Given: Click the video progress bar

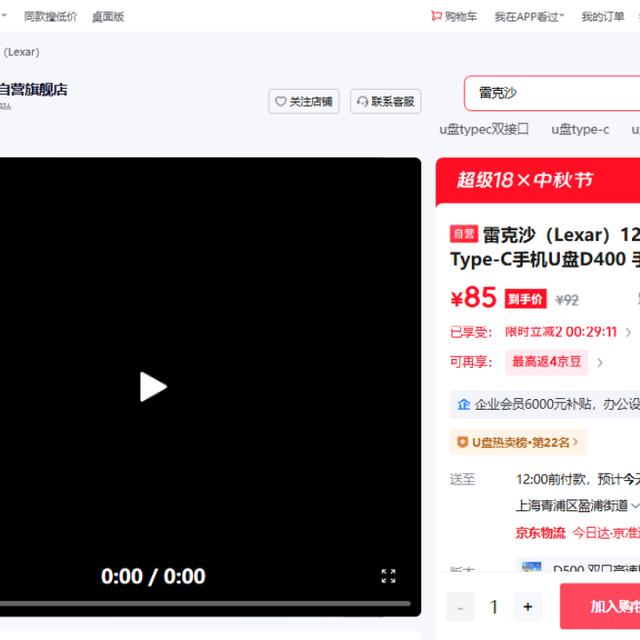Looking at the screenshot, I should pos(205,603).
